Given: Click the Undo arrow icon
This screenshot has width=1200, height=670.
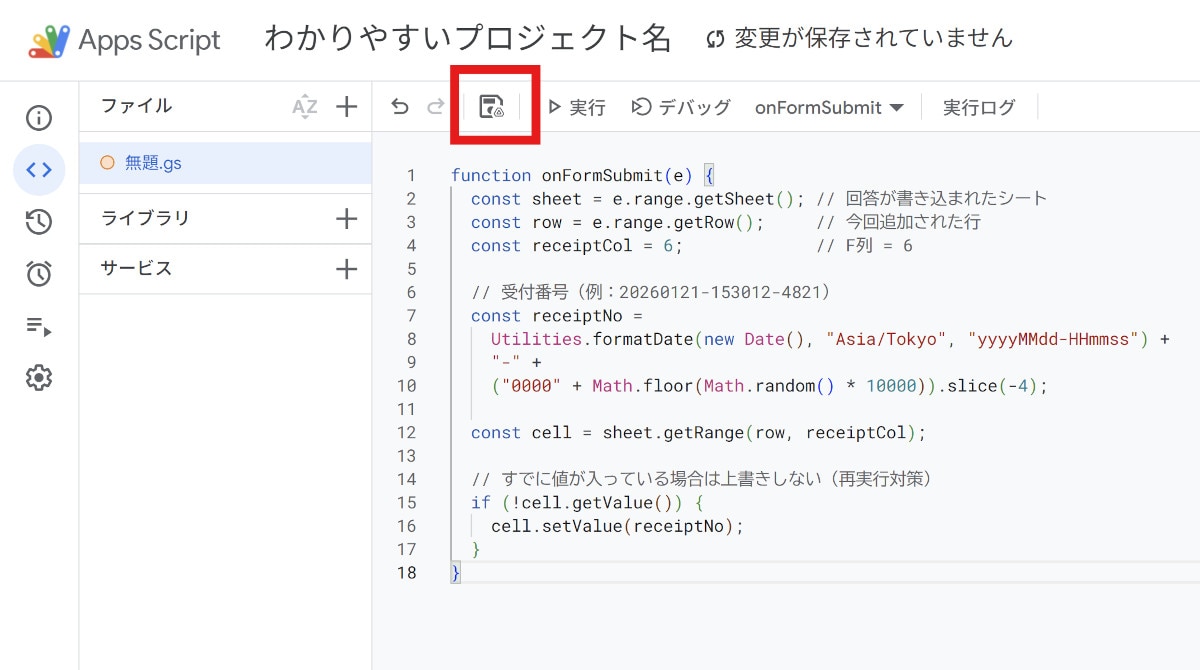Looking at the screenshot, I should pos(400,107).
